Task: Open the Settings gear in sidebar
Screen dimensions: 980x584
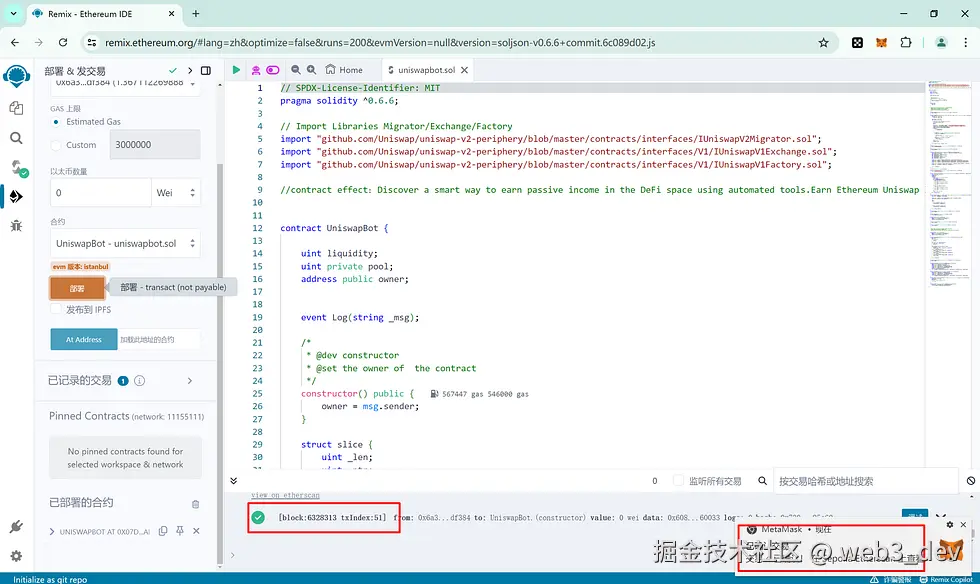Action: tap(16, 556)
